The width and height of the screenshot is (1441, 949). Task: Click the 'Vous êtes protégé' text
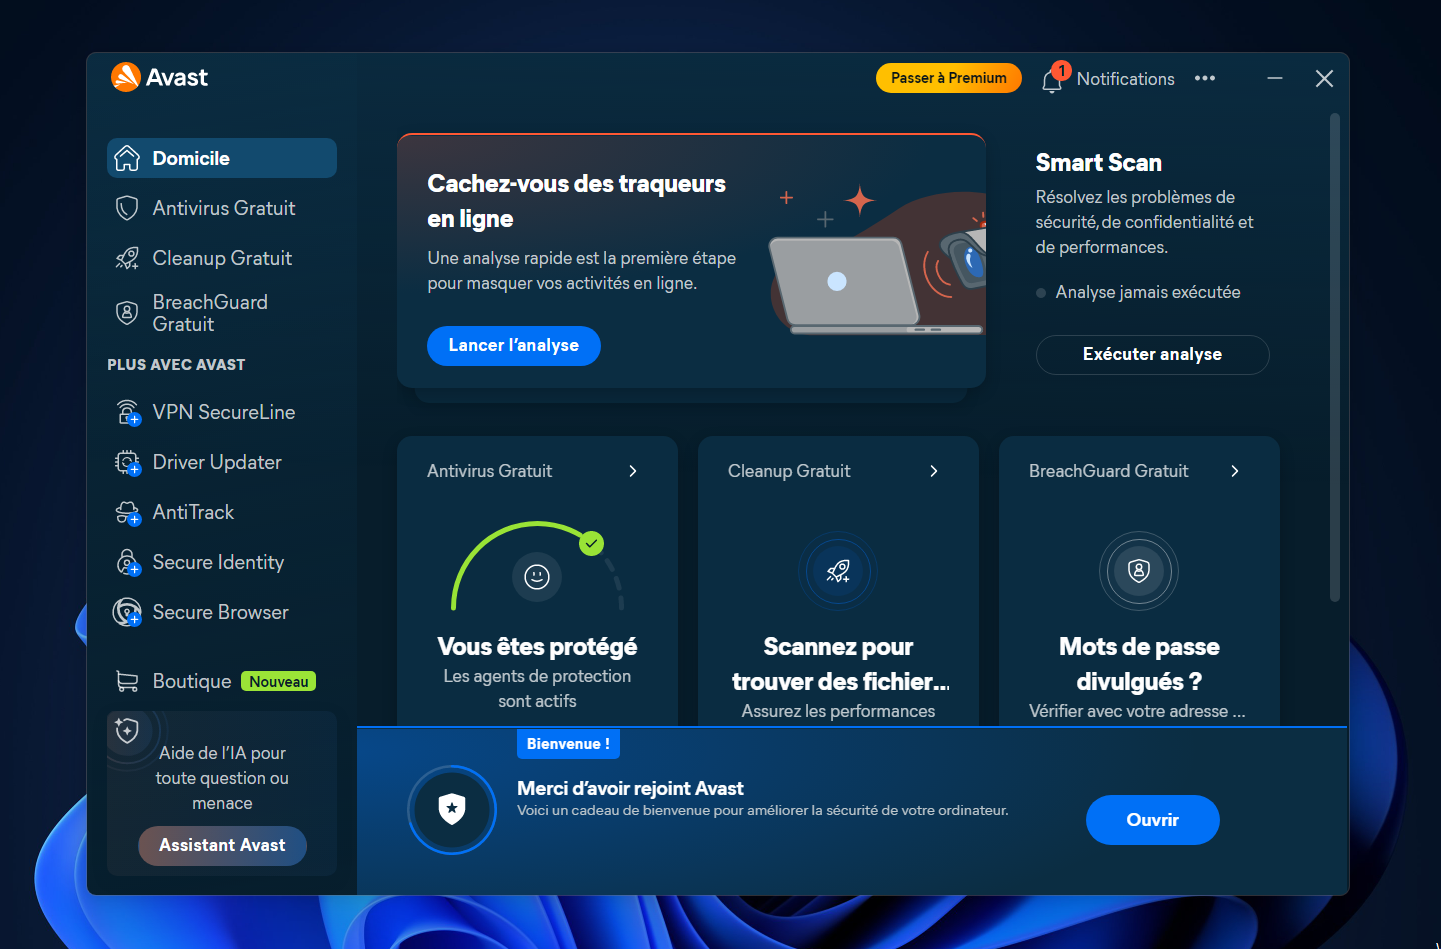[537, 647]
